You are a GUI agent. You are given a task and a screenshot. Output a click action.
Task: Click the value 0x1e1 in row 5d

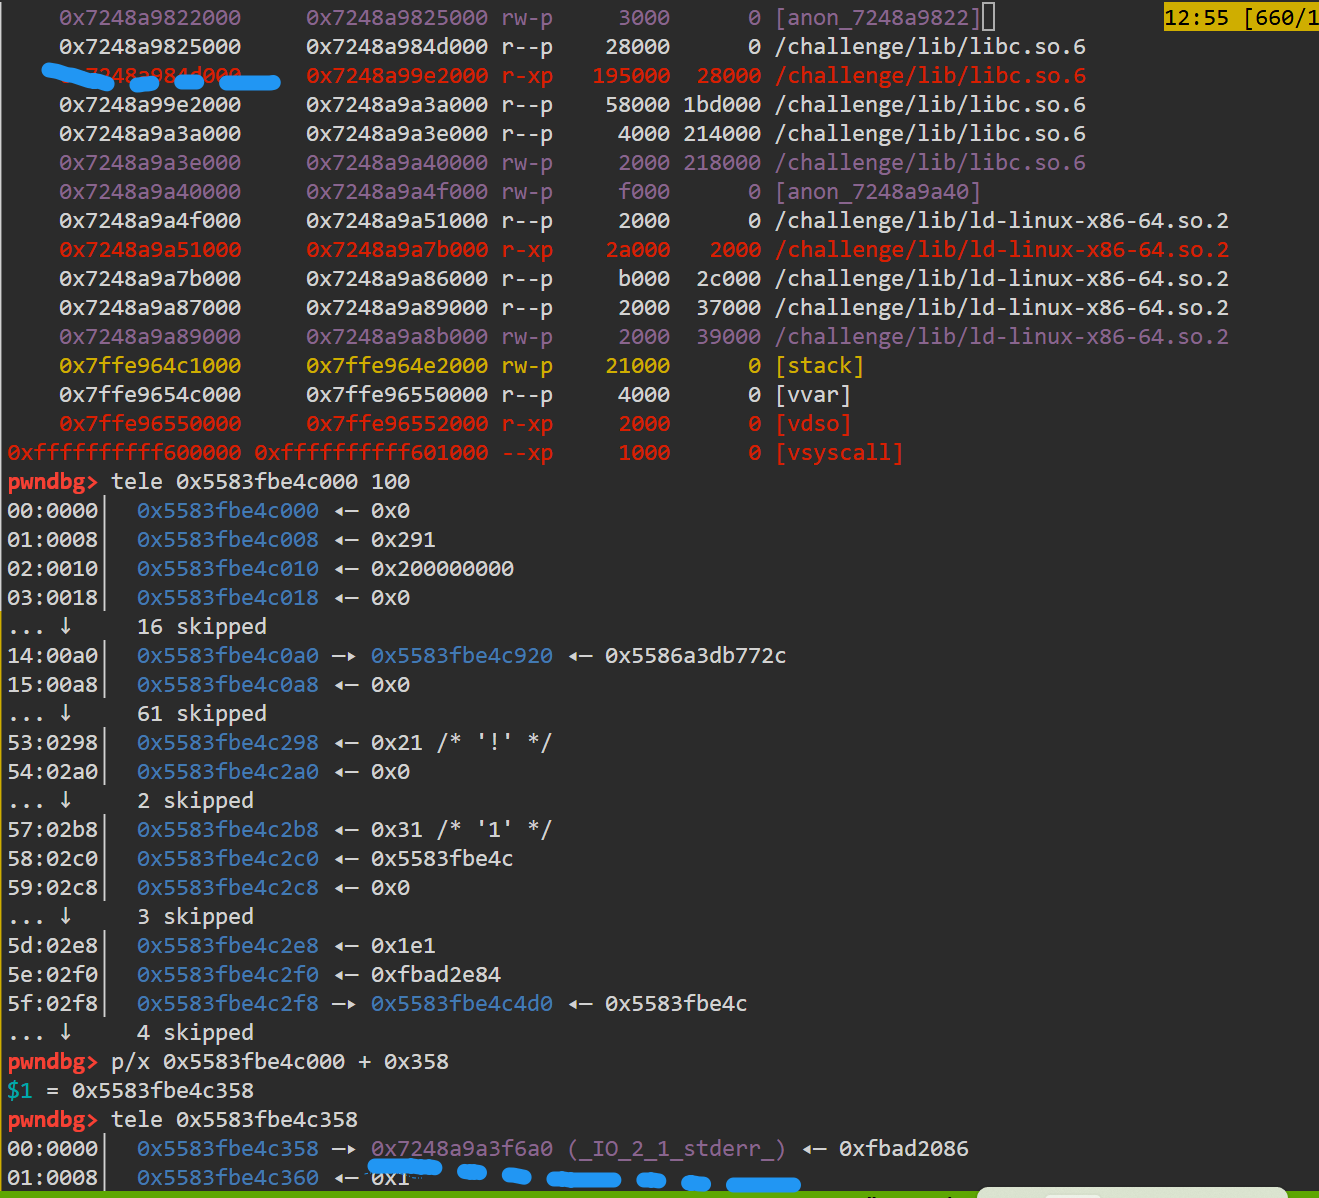click(403, 946)
